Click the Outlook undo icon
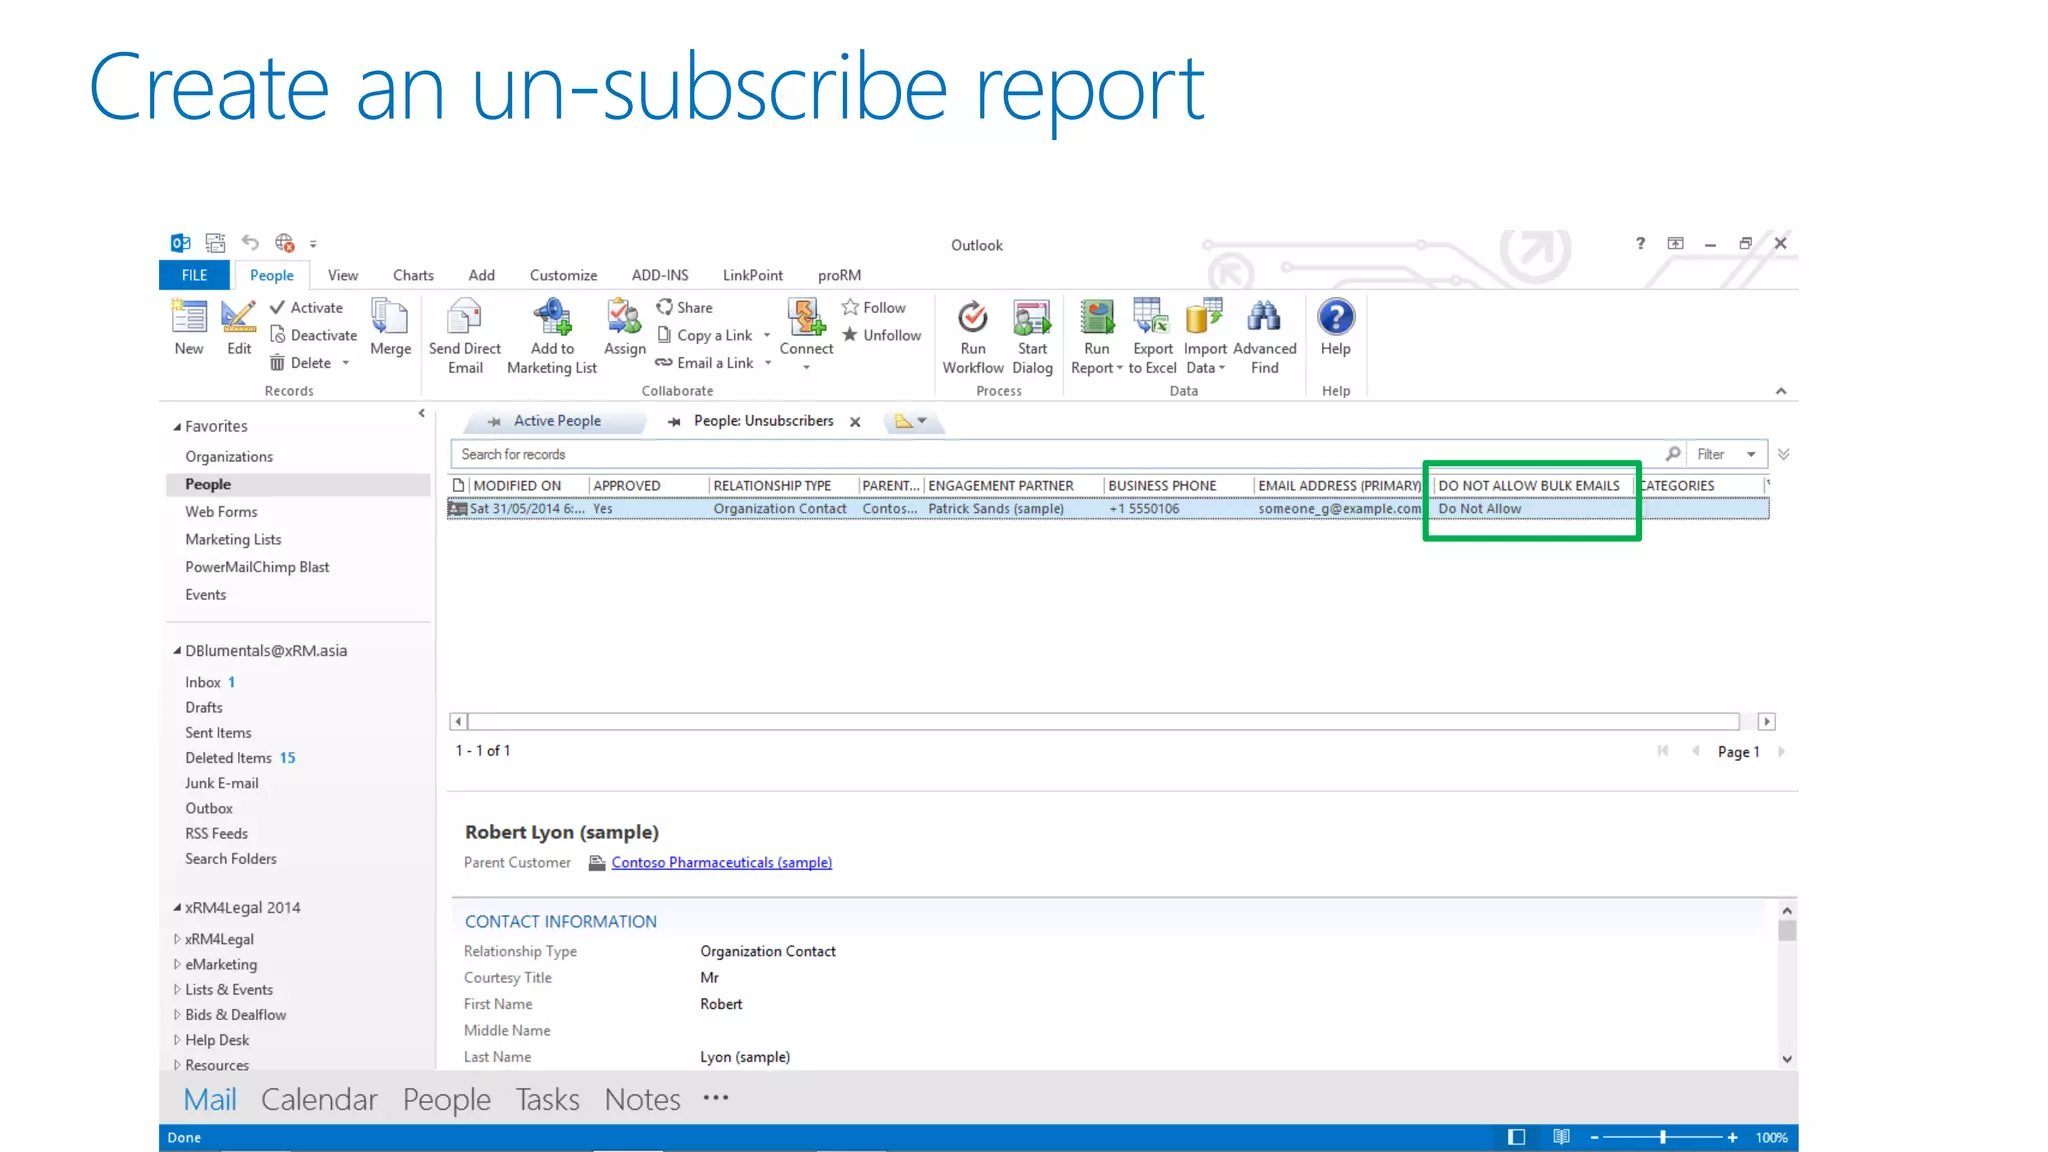 click(250, 243)
